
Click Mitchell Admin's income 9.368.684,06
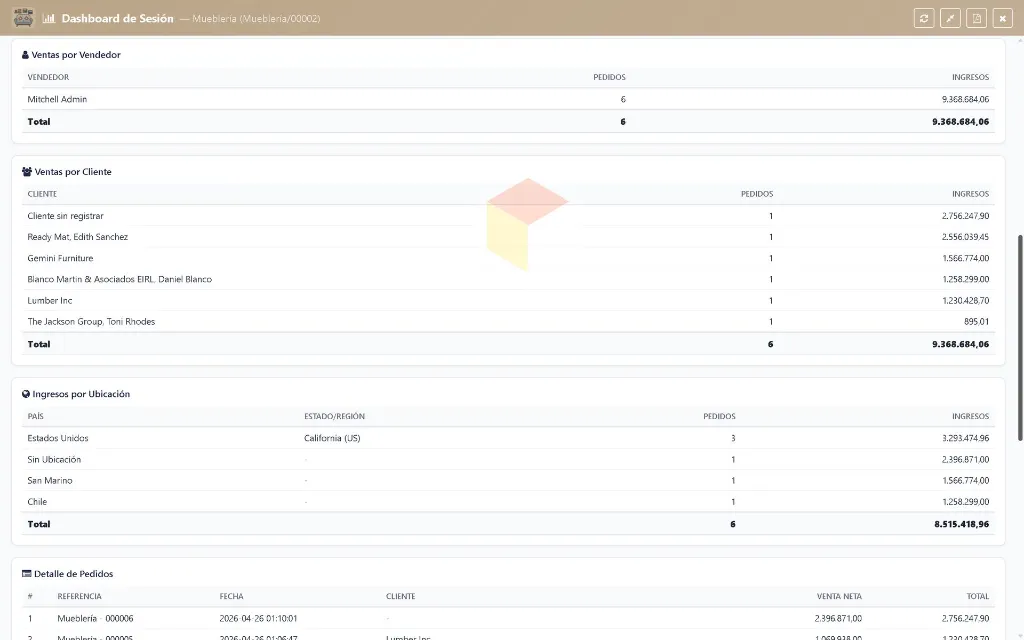(x=965, y=99)
